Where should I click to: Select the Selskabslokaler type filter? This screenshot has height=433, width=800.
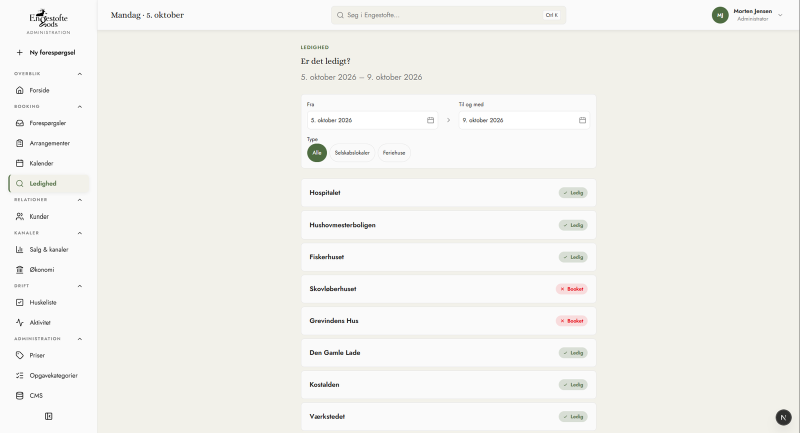pos(352,153)
